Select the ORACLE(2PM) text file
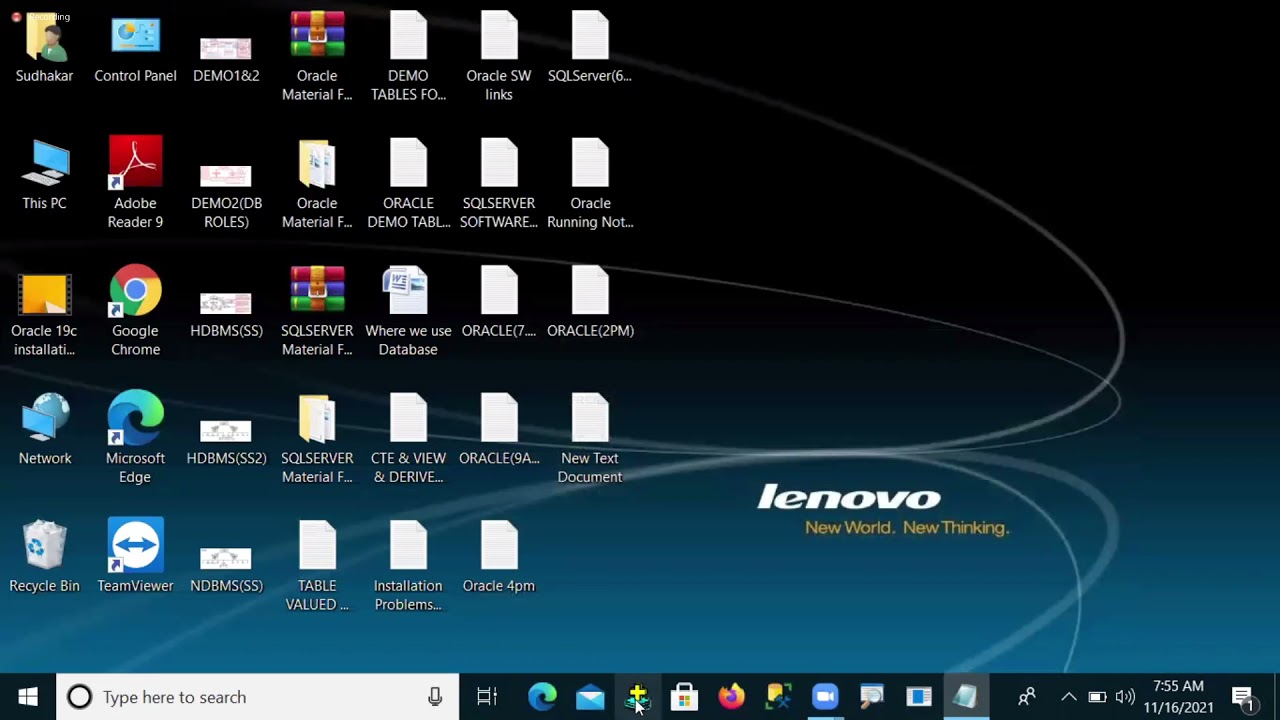The image size is (1280, 720). (590, 303)
